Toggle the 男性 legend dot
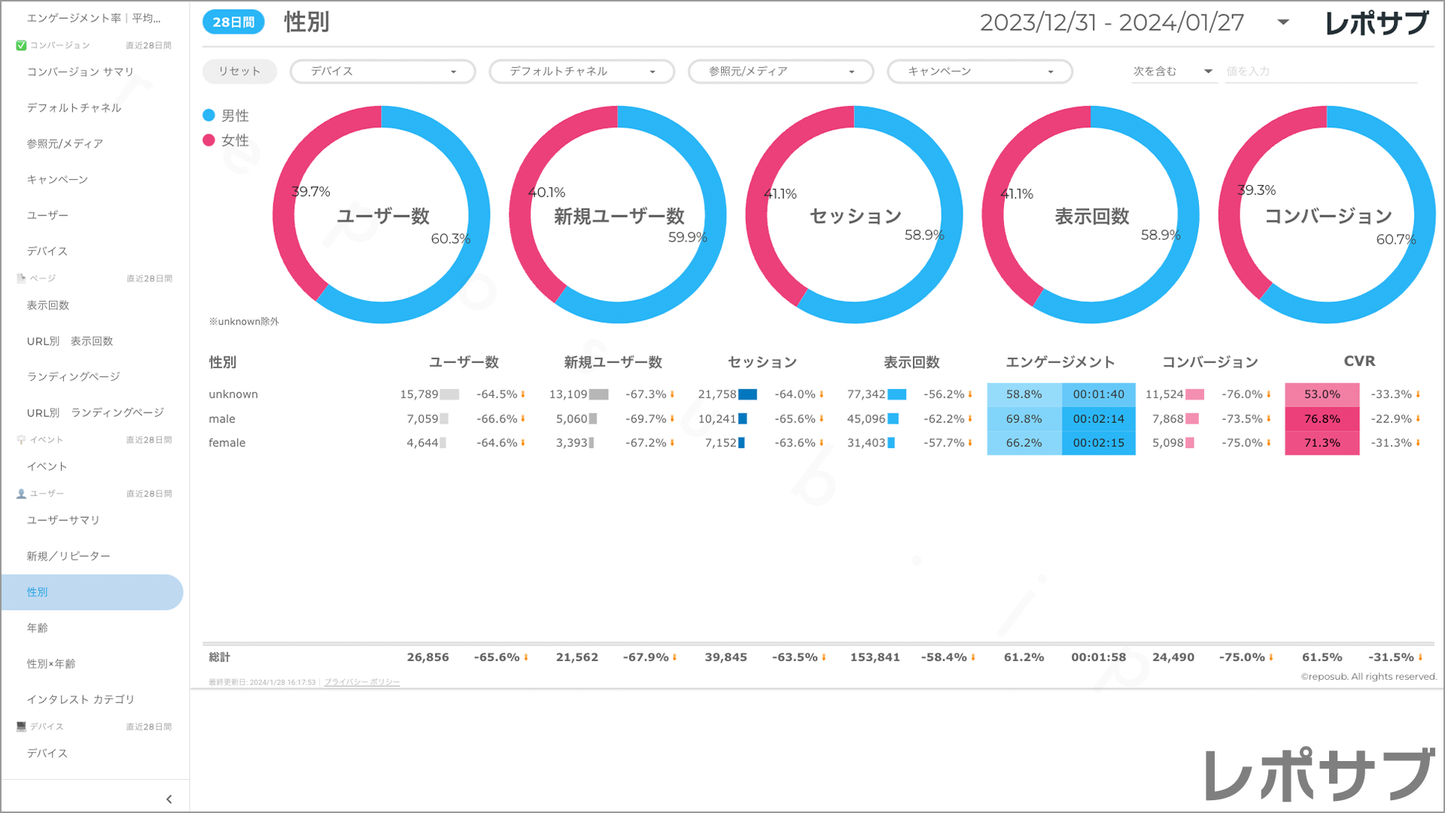 point(209,116)
